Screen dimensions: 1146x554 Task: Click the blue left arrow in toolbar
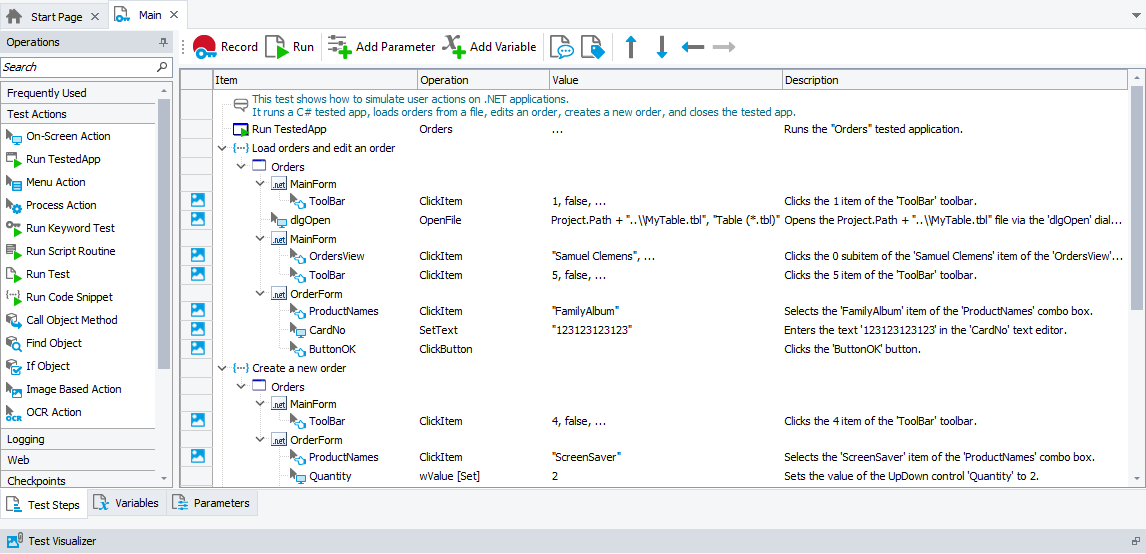tap(692, 47)
